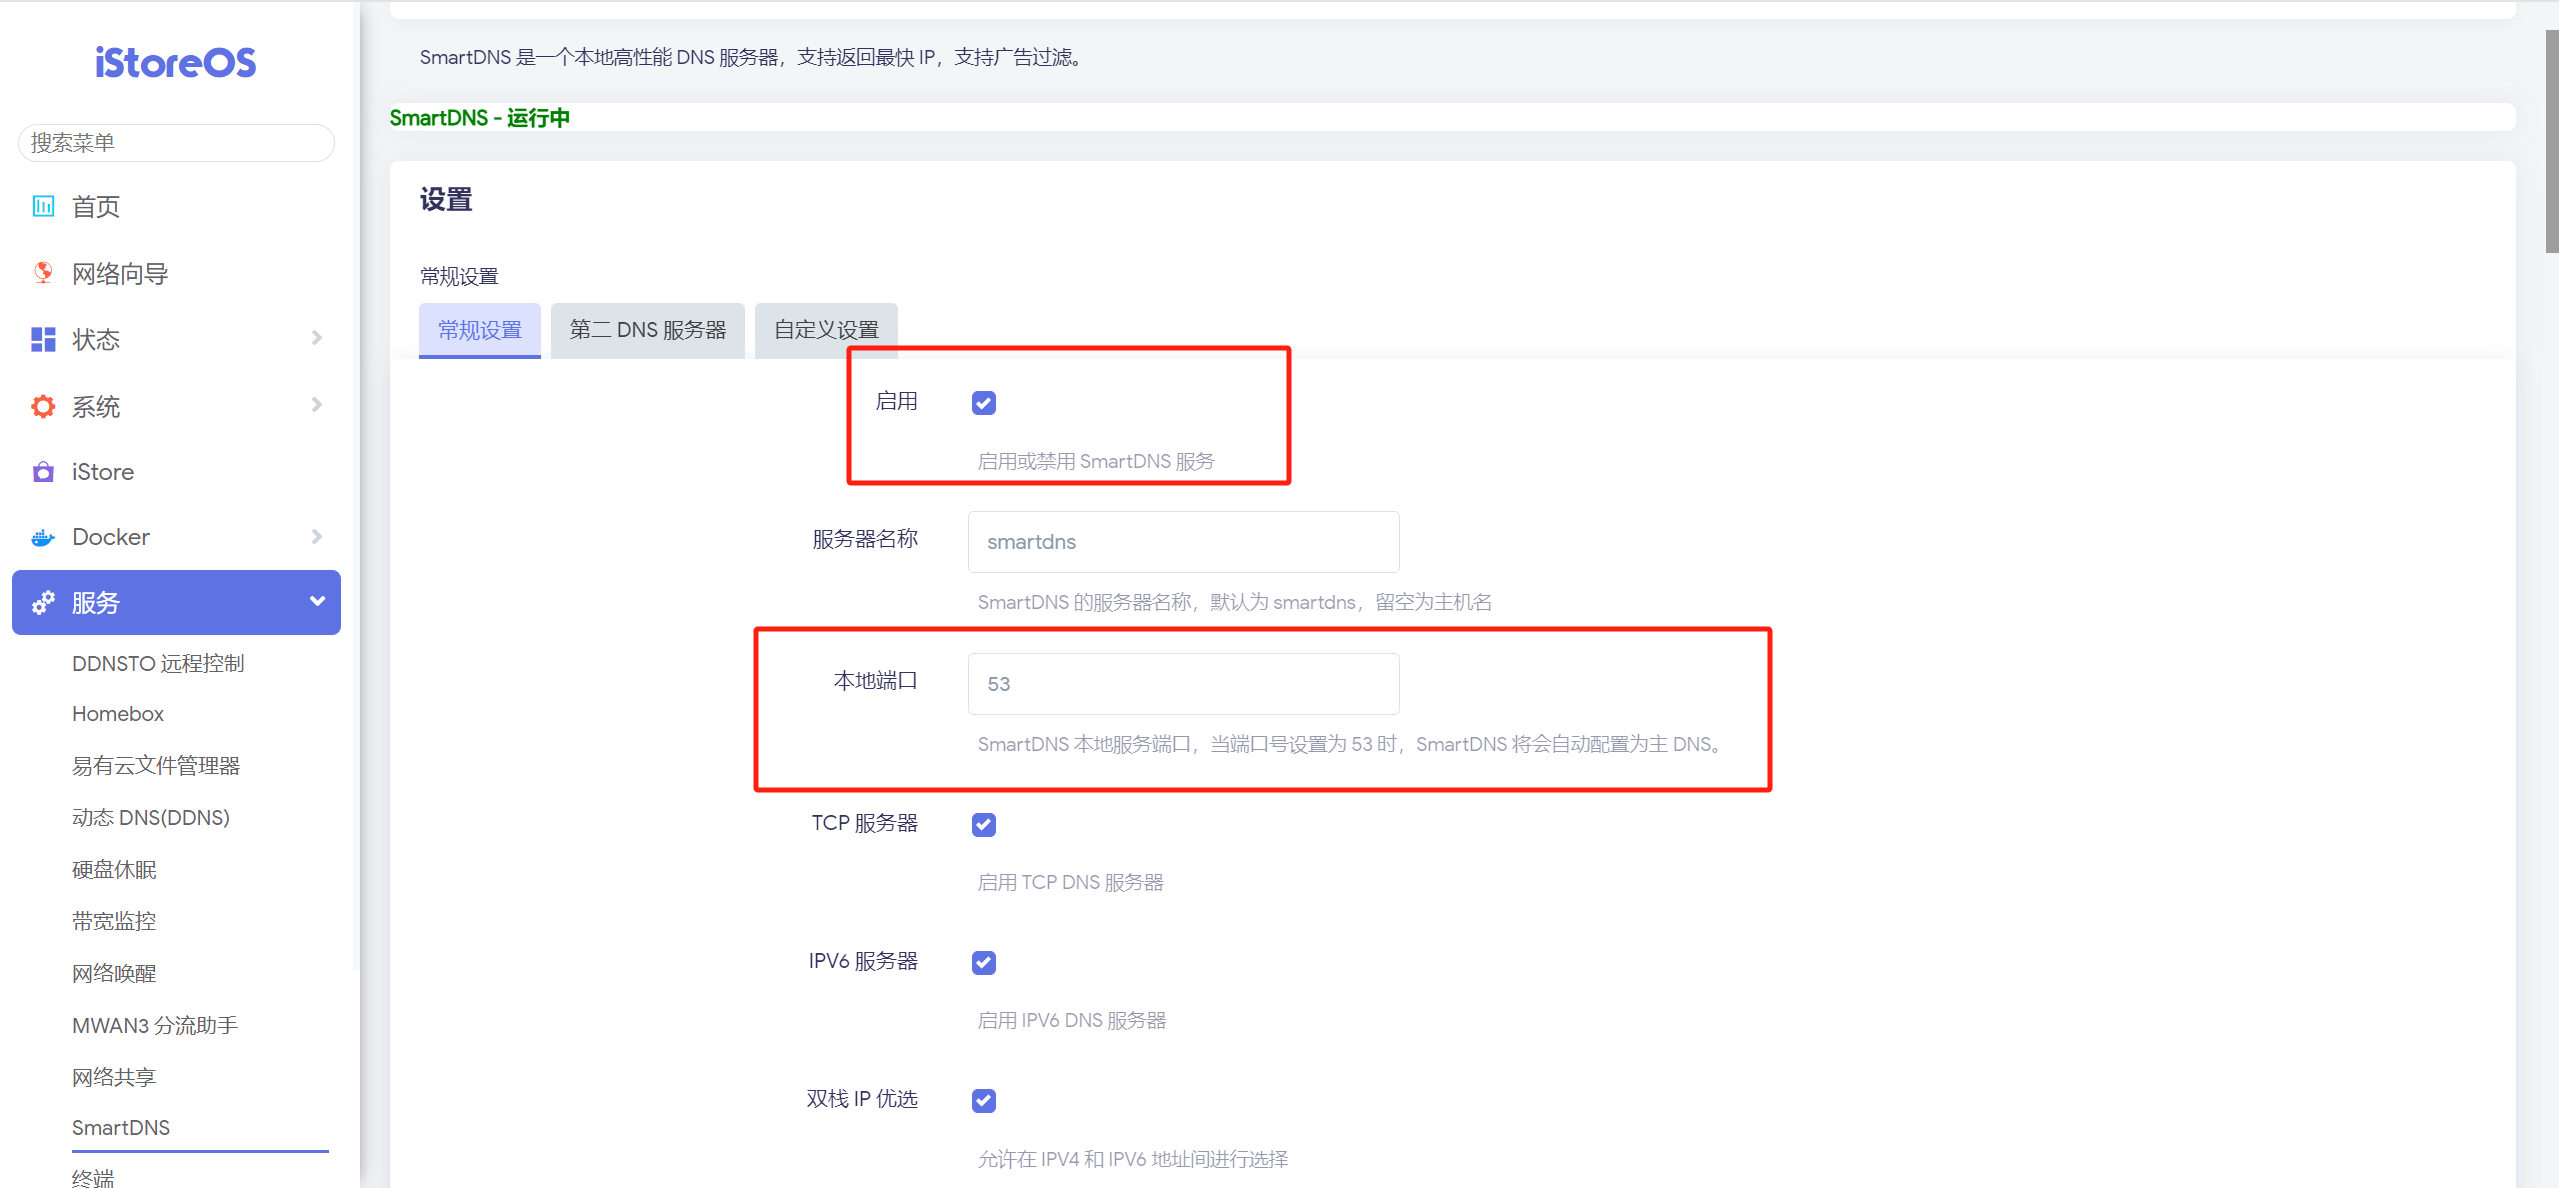
Task: Toggle the TCP 服务器 checkbox
Action: click(984, 825)
